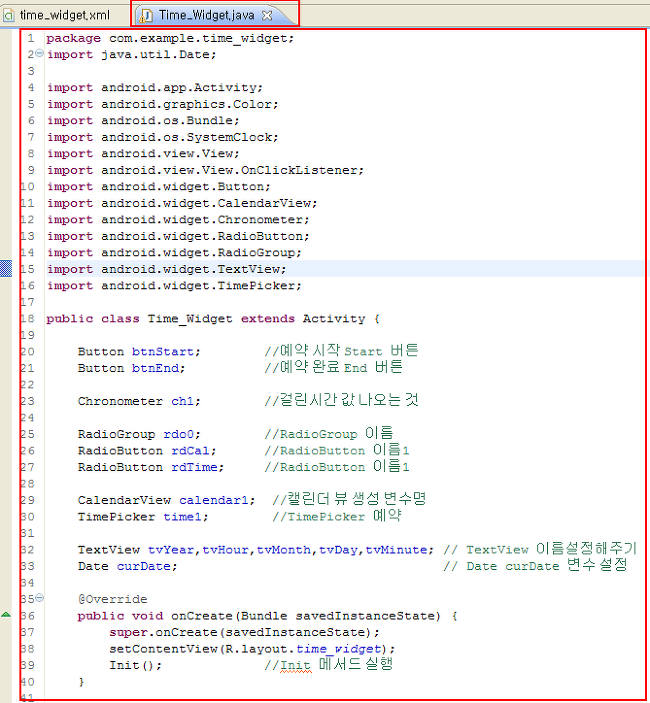This screenshot has height=703, width=650.
Task: Click the line number 1 in gutter
Action: (31, 38)
